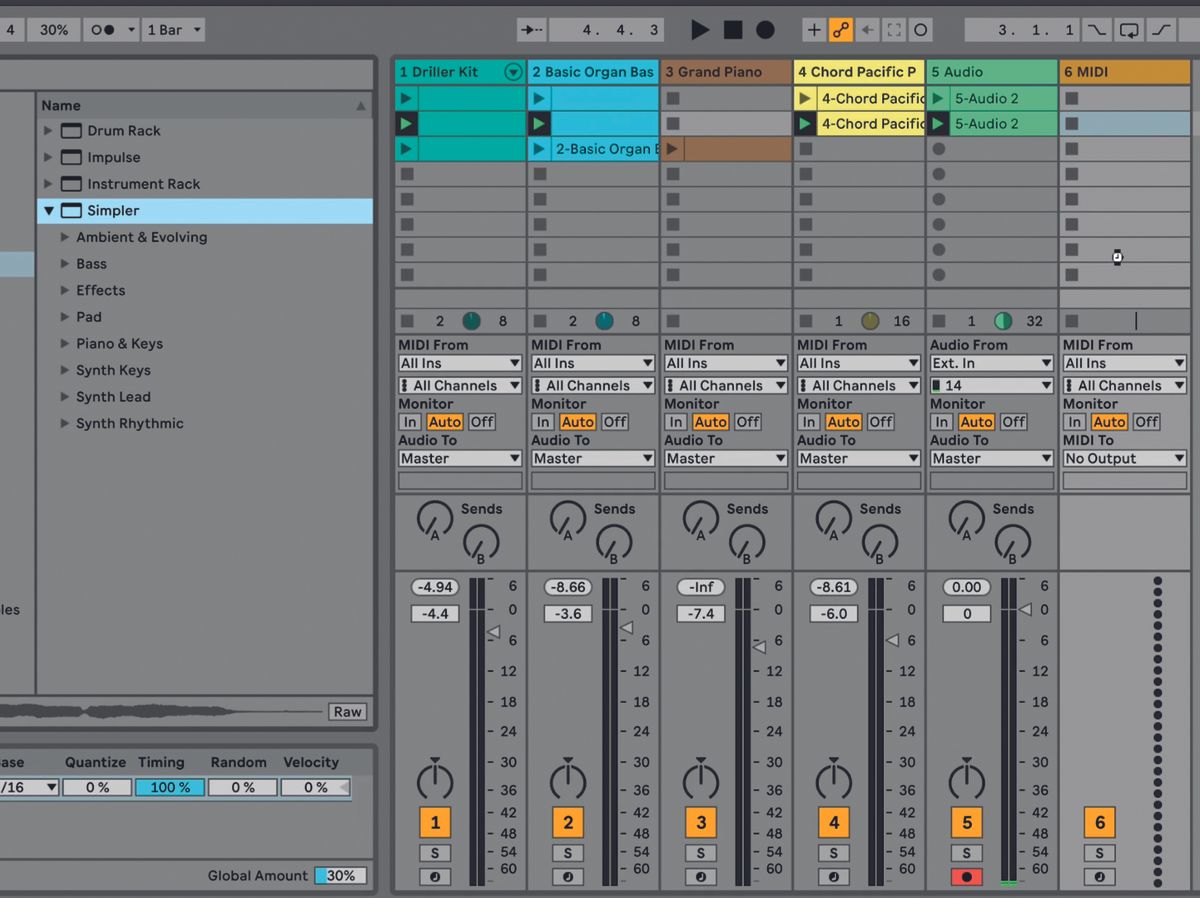This screenshot has width=1200, height=898.
Task: Expand the Impulse folder
Action: click(48, 157)
